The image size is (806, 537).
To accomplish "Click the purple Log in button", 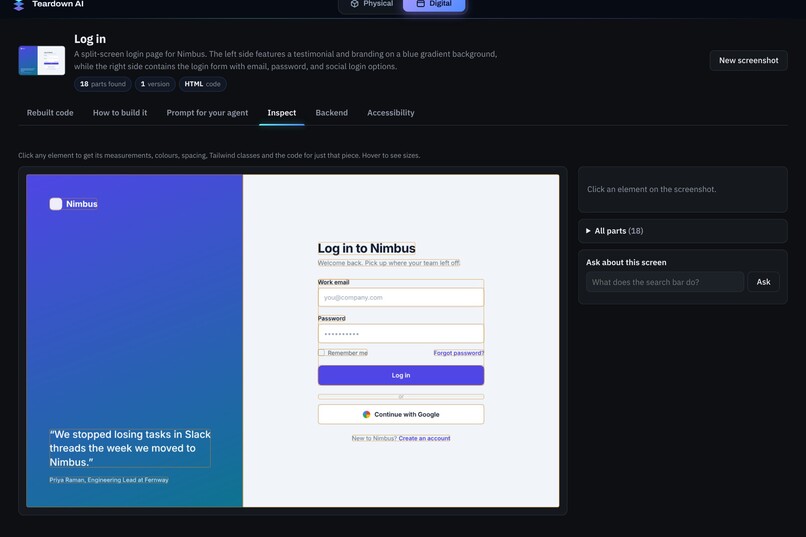I will (401, 375).
